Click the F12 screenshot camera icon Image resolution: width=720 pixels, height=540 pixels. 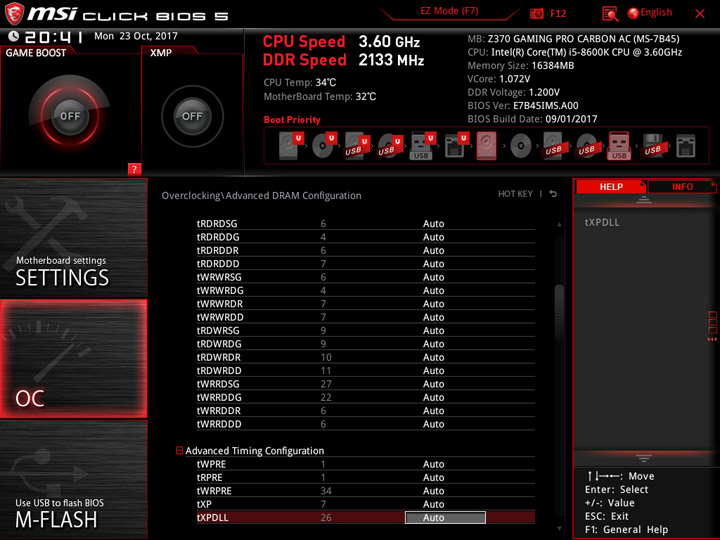[536, 13]
